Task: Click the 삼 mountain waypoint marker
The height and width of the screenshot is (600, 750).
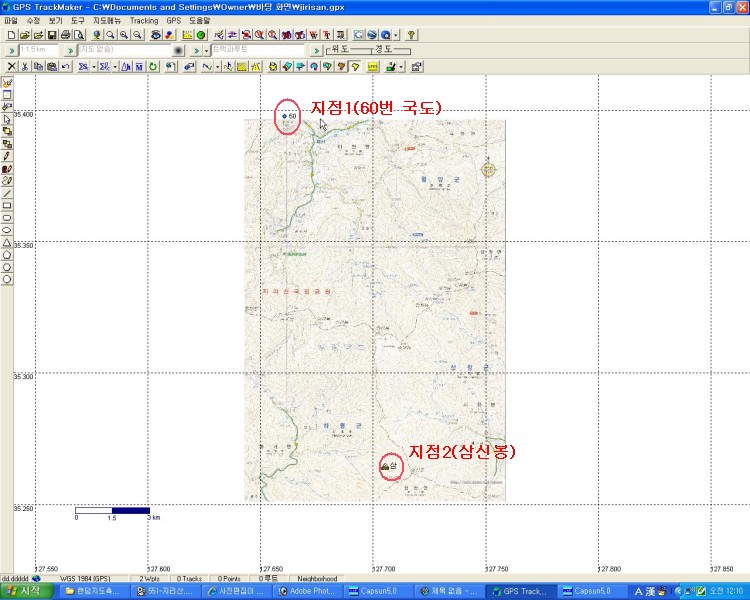Action: 385,466
